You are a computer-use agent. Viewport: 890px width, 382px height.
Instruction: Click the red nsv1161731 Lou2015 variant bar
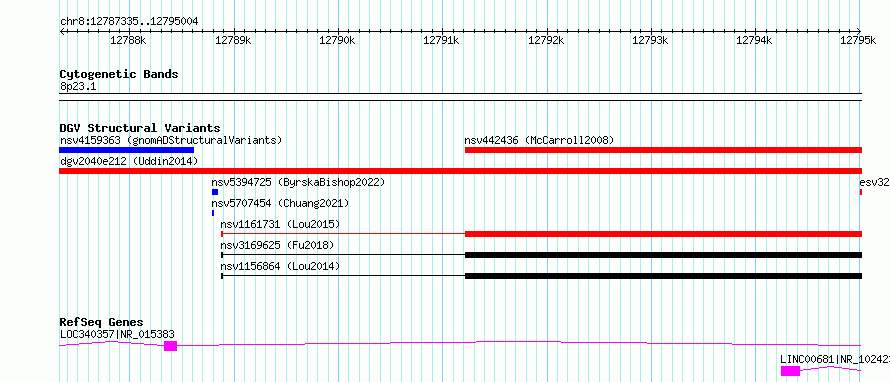pyautogui.click(x=541, y=234)
